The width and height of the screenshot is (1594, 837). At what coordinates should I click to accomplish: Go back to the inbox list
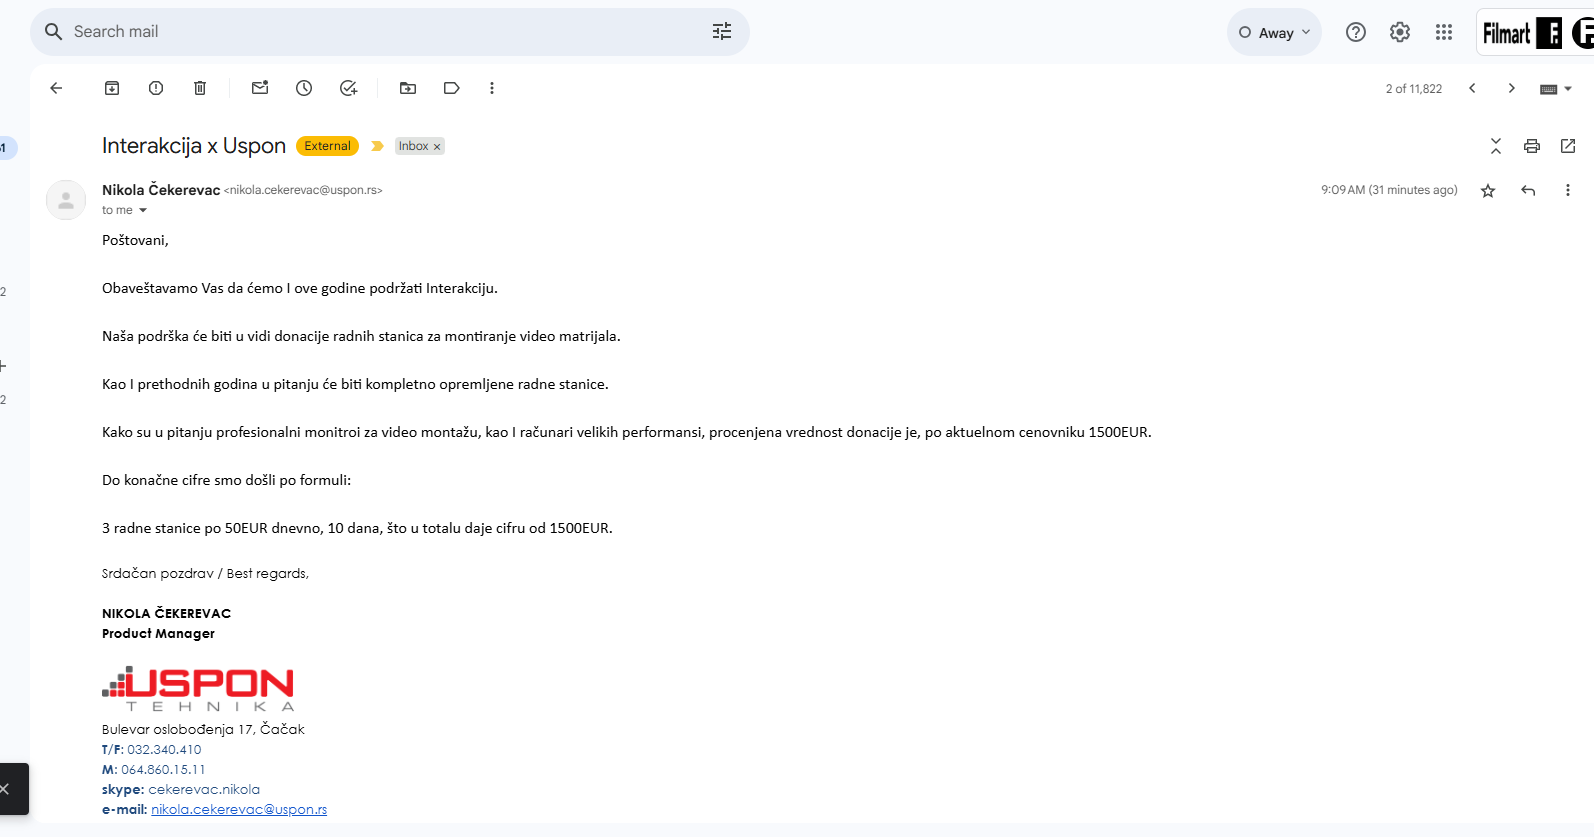(56, 88)
